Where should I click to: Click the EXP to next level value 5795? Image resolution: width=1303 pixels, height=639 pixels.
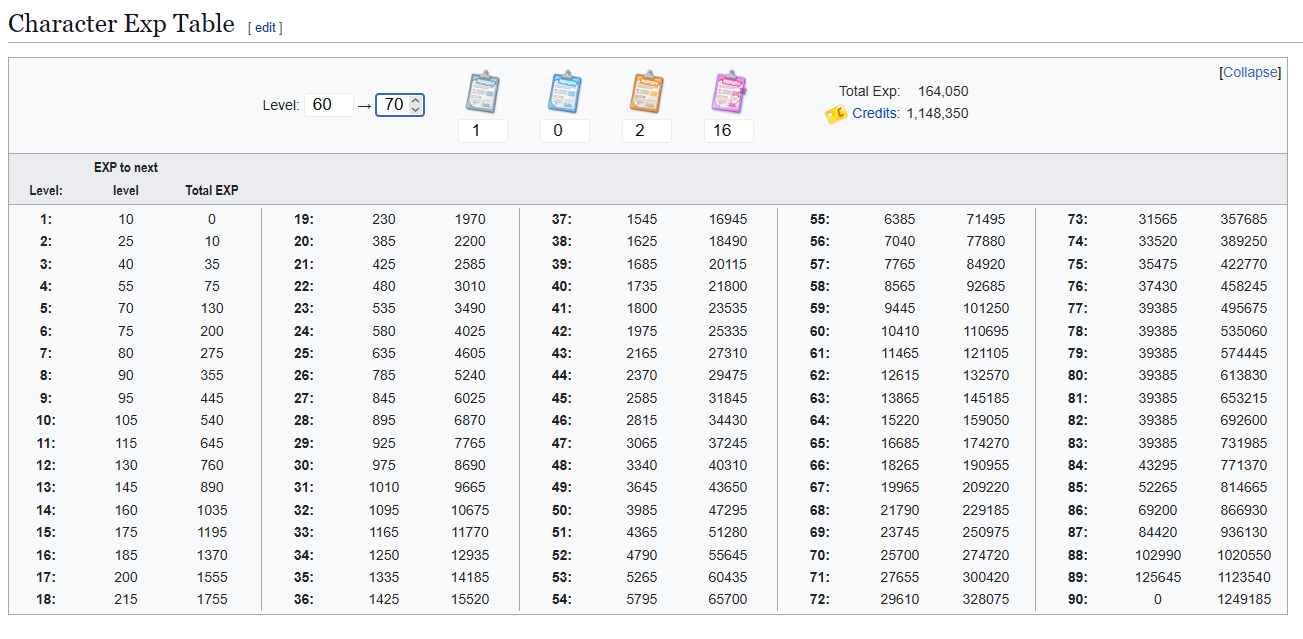coord(642,600)
